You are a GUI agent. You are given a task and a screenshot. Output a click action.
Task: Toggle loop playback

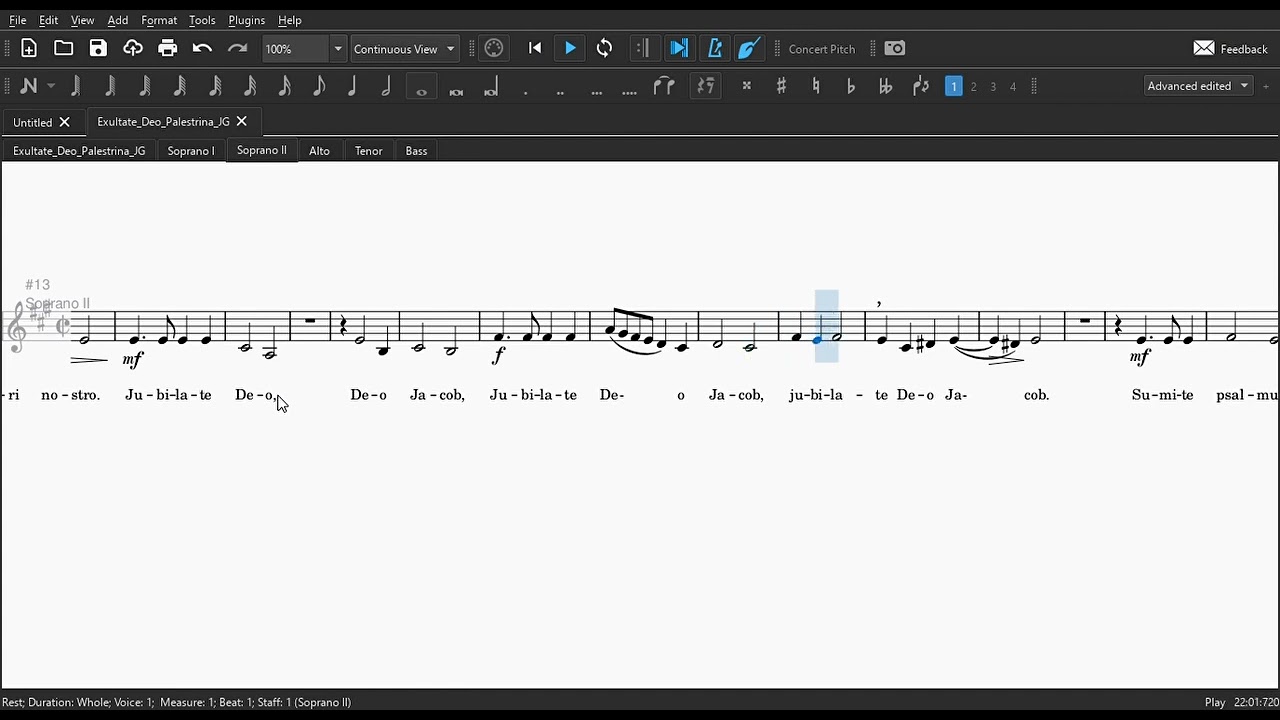click(604, 48)
